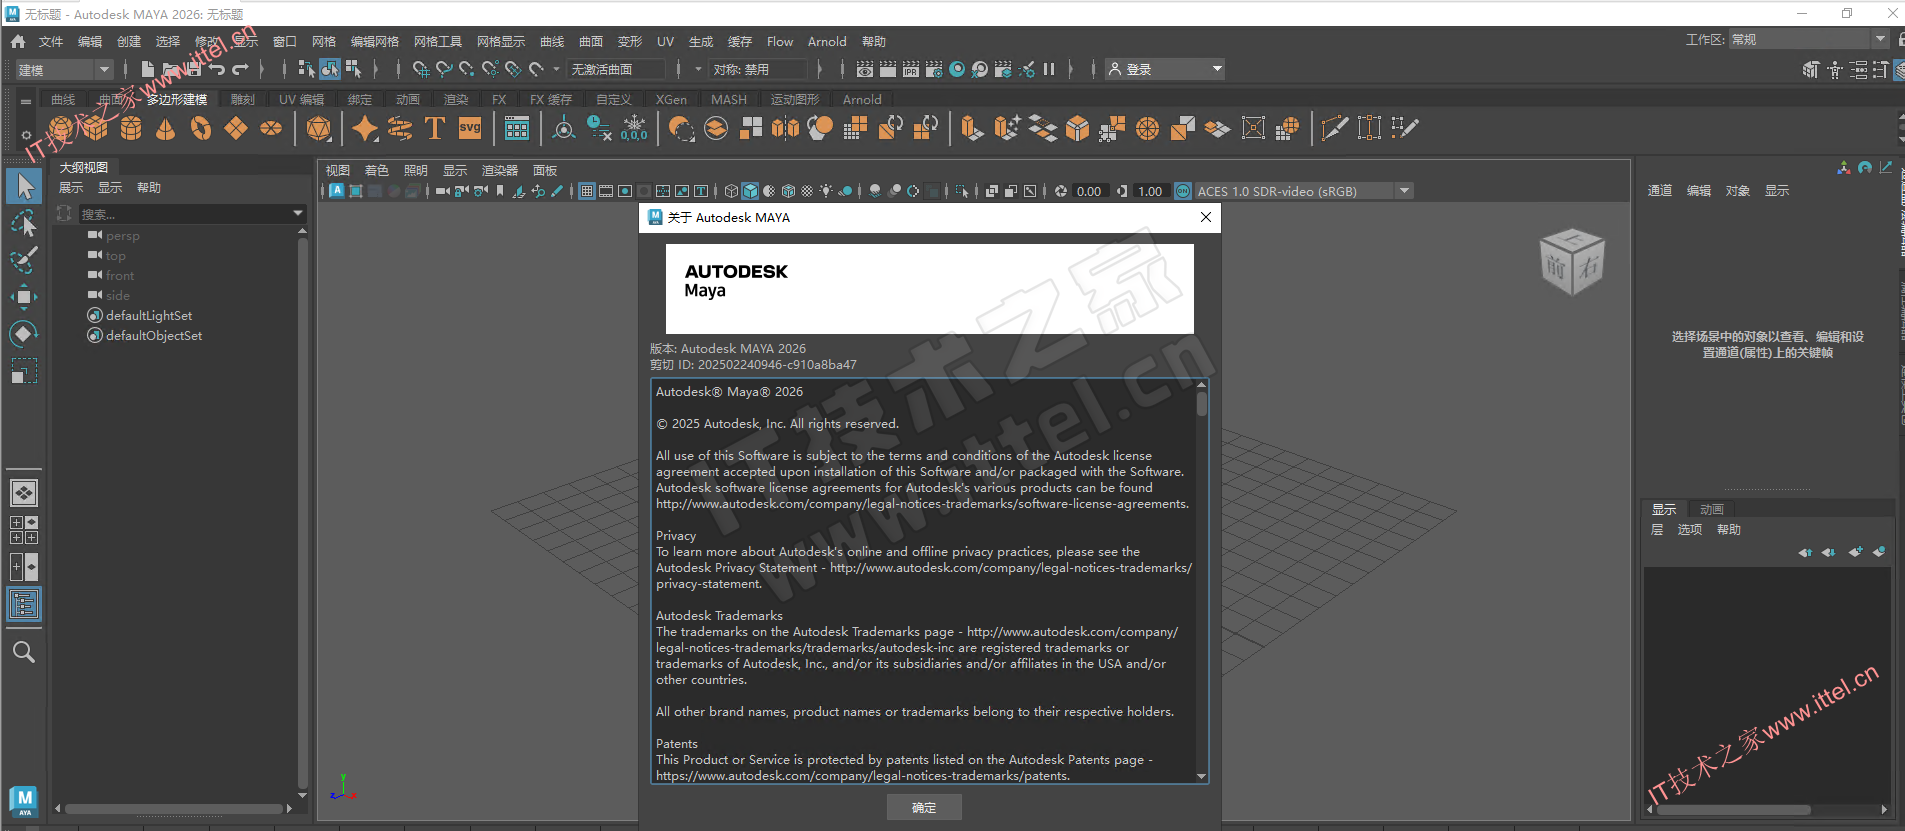Image resolution: width=1905 pixels, height=831 pixels.
Task: Click the Bevel shelf icon
Action: (1077, 128)
